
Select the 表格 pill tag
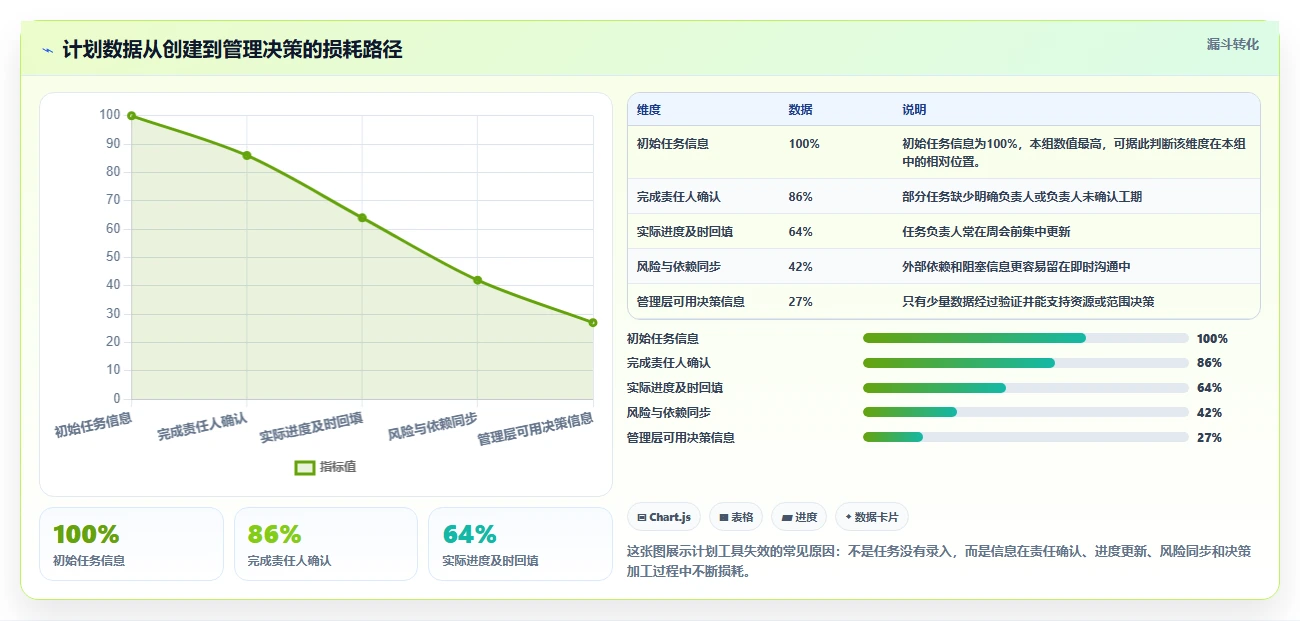click(735, 517)
